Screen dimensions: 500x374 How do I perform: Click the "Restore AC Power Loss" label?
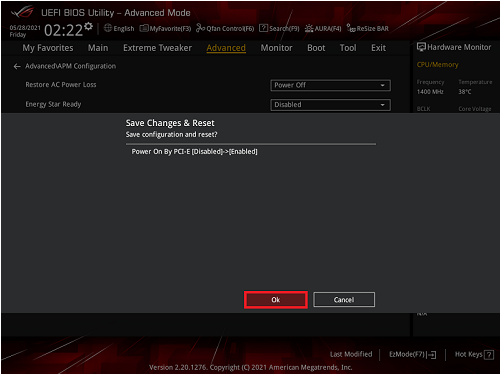coord(61,85)
